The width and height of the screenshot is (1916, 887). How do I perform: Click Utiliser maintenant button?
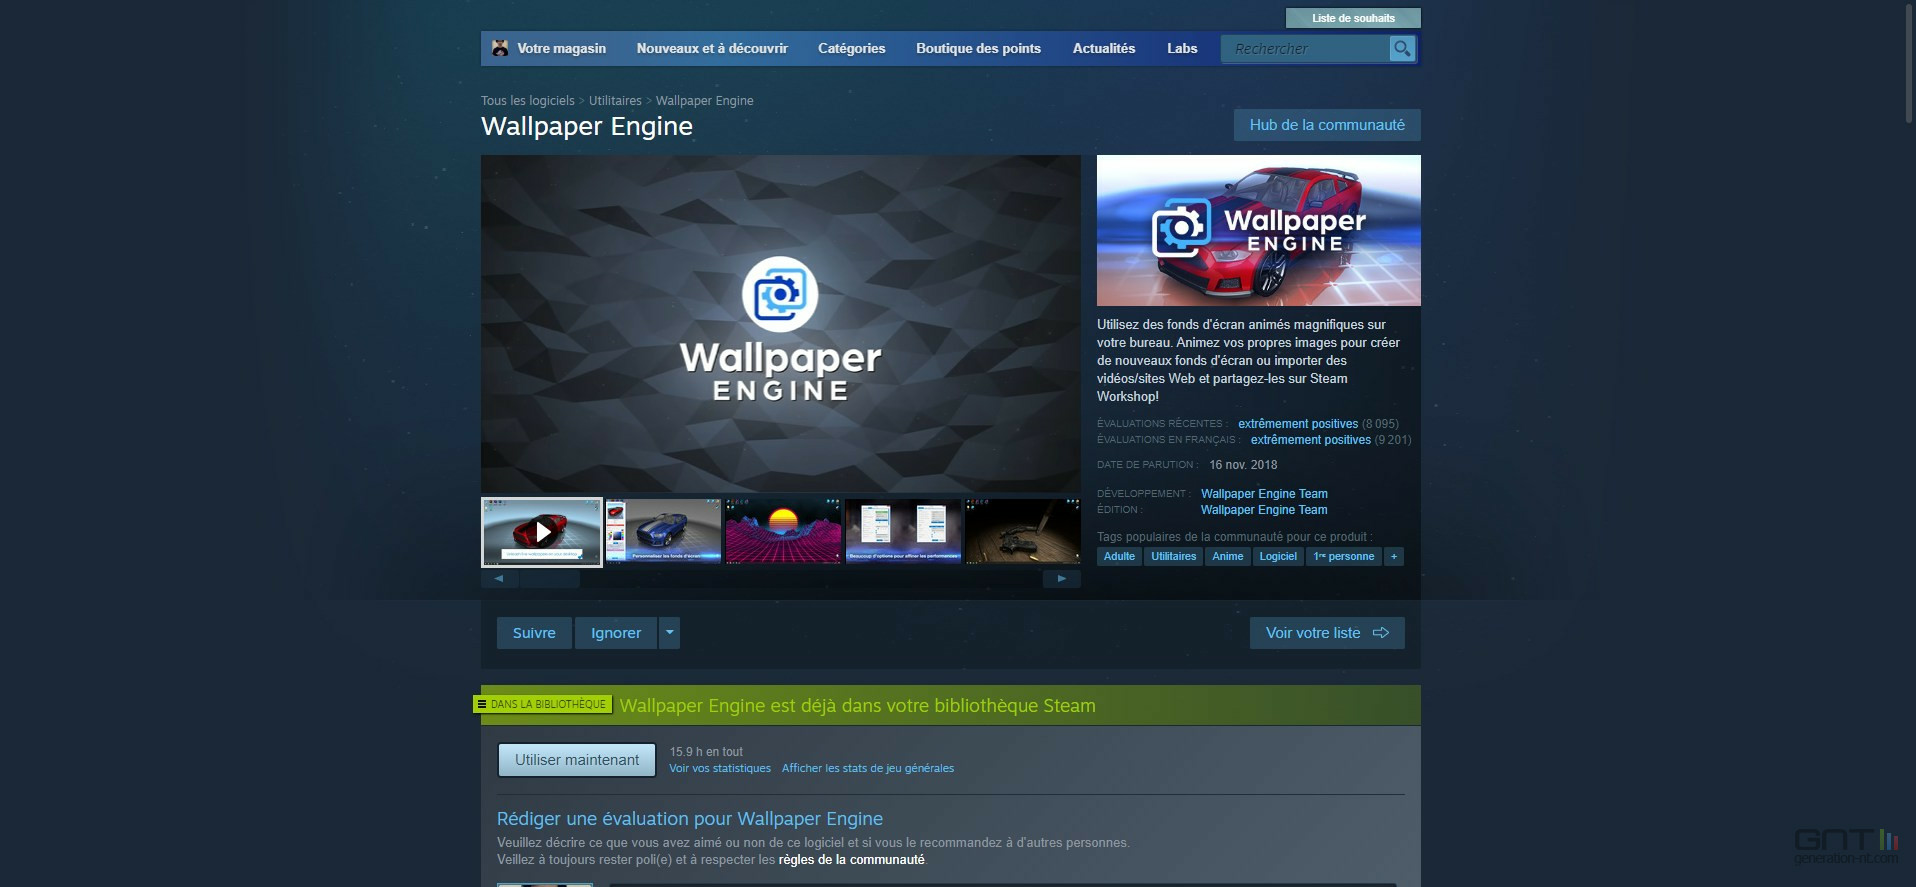[x=577, y=760]
